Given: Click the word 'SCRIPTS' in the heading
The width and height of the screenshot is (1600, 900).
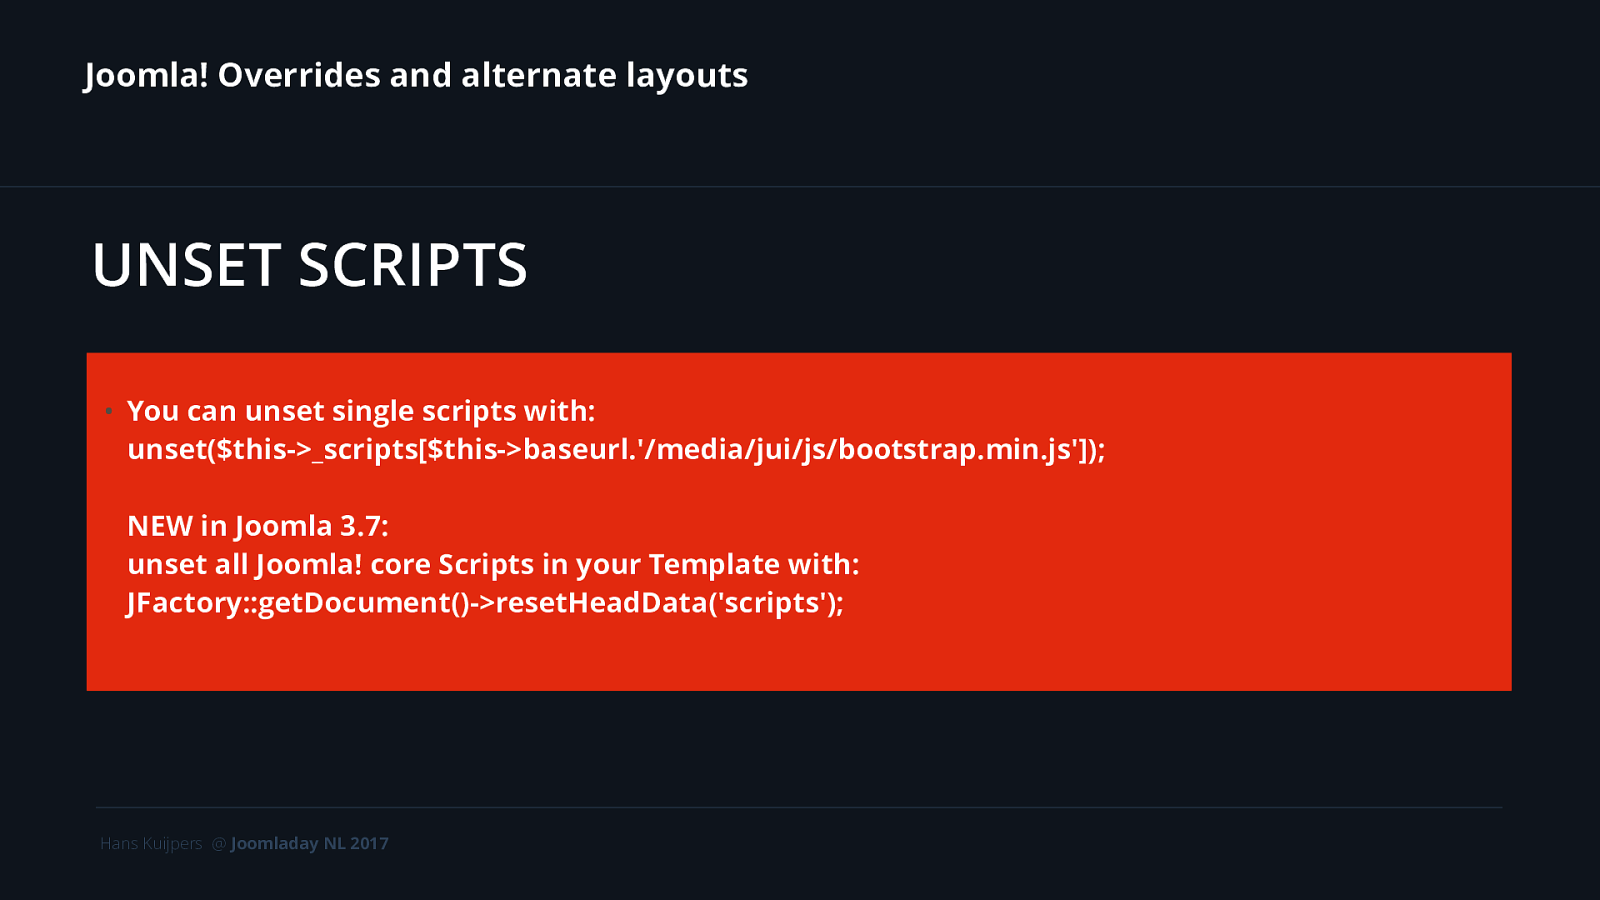Looking at the screenshot, I should pos(413,265).
